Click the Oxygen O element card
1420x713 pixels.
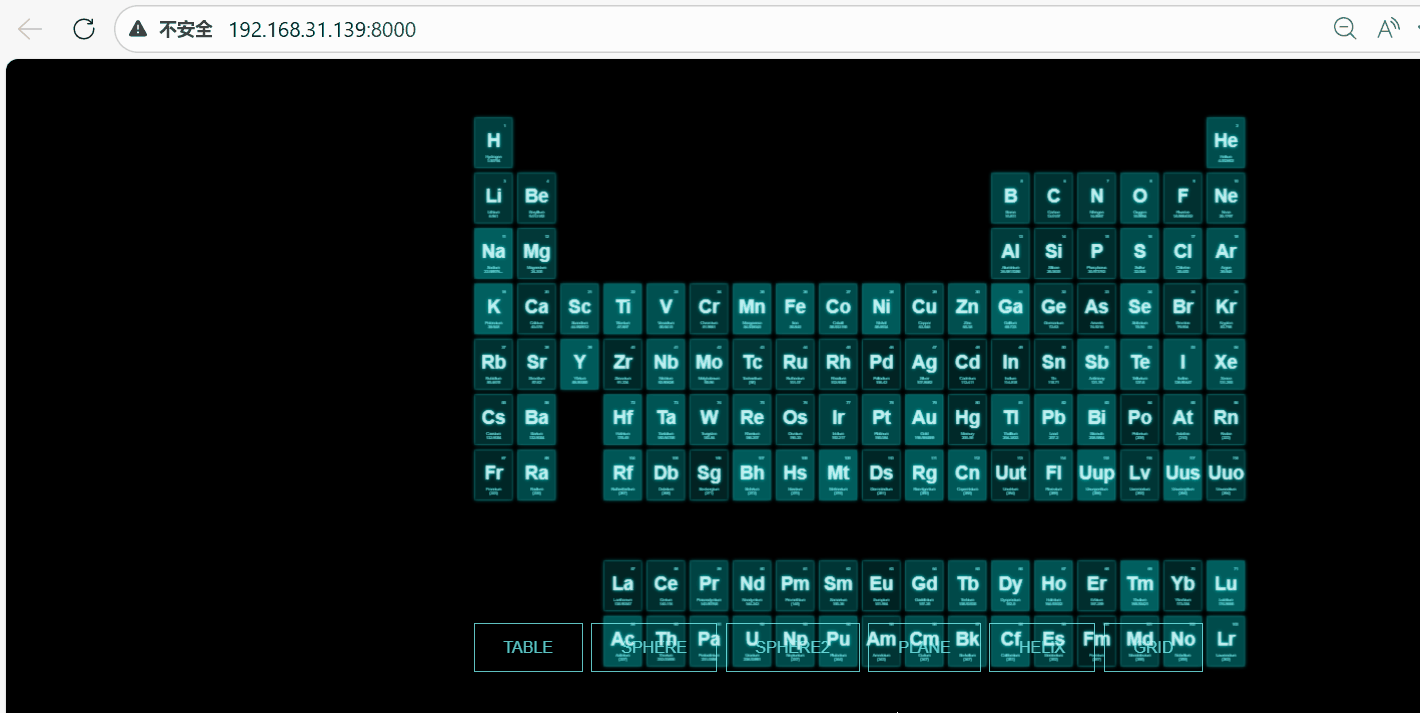pyautogui.click(x=1140, y=198)
